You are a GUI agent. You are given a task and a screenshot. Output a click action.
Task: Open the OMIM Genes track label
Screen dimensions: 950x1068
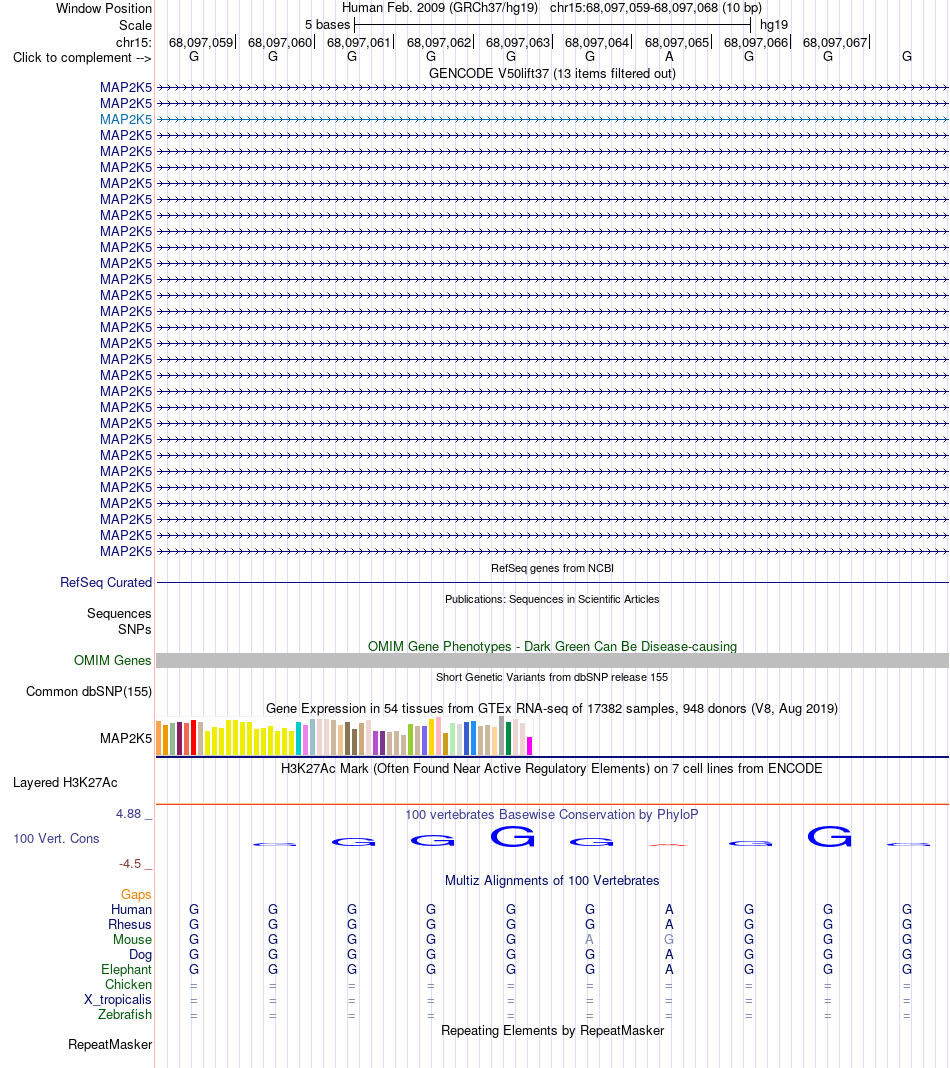pos(112,660)
